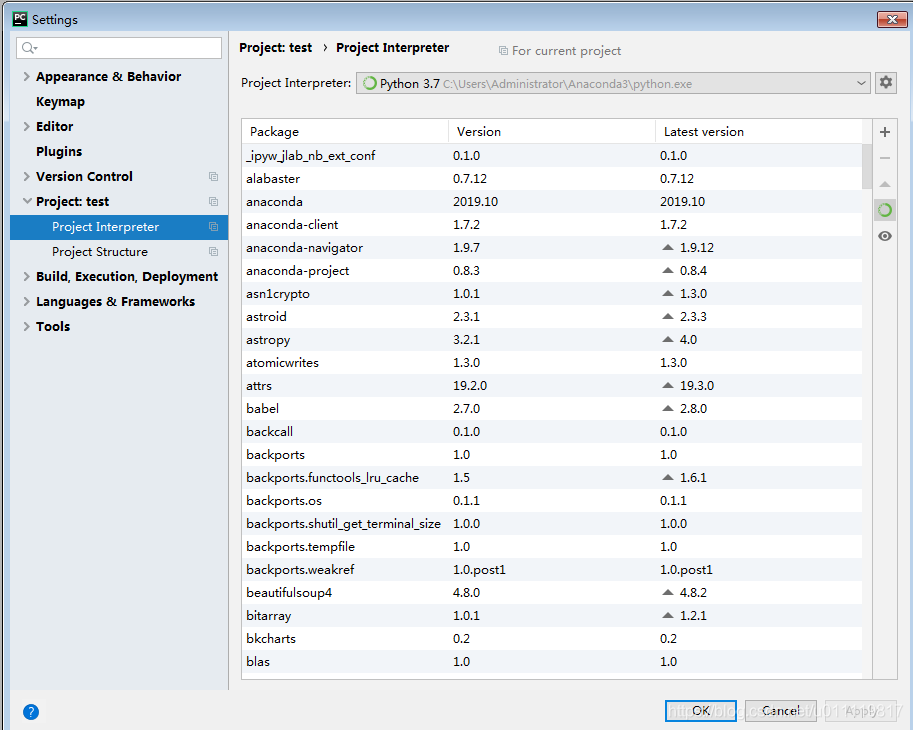Toggle the green Conda package manager icon
Image resolution: width=913 pixels, height=730 pixels.
coord(885,210)
